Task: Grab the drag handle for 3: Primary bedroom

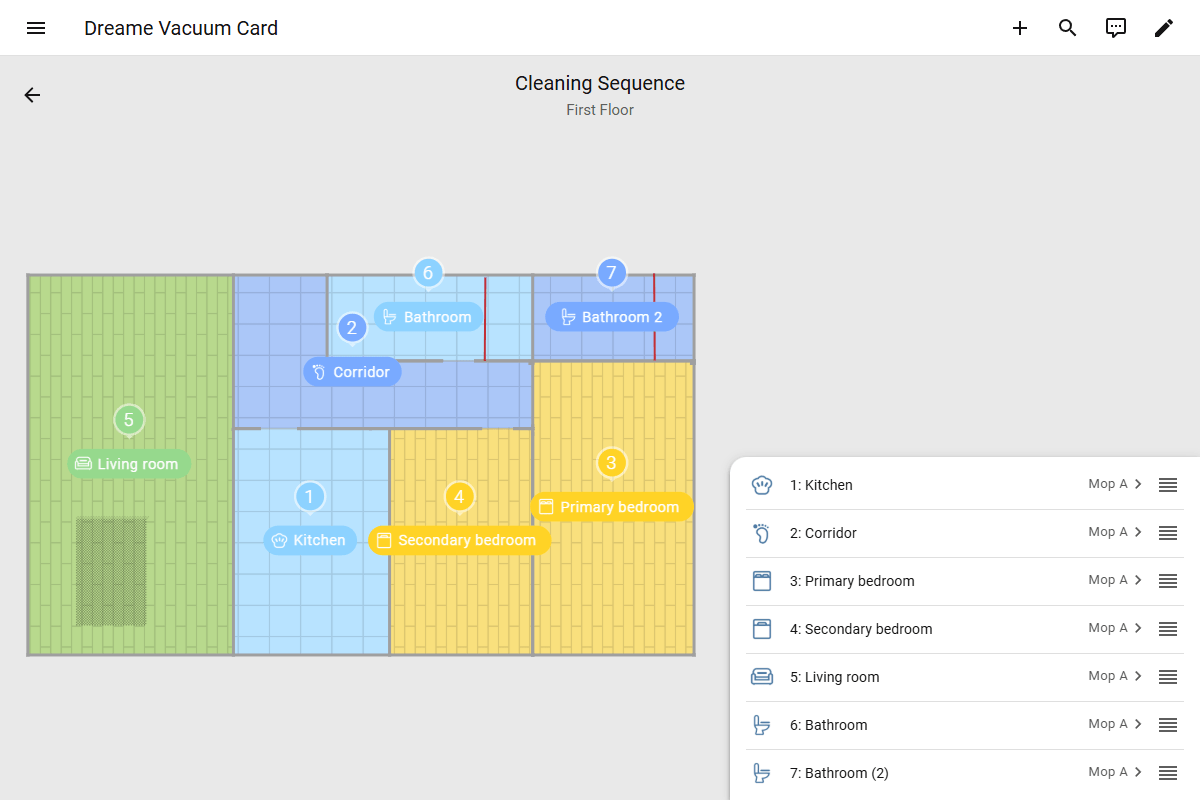Action: pyautogui.click(x=1168, y=581)
